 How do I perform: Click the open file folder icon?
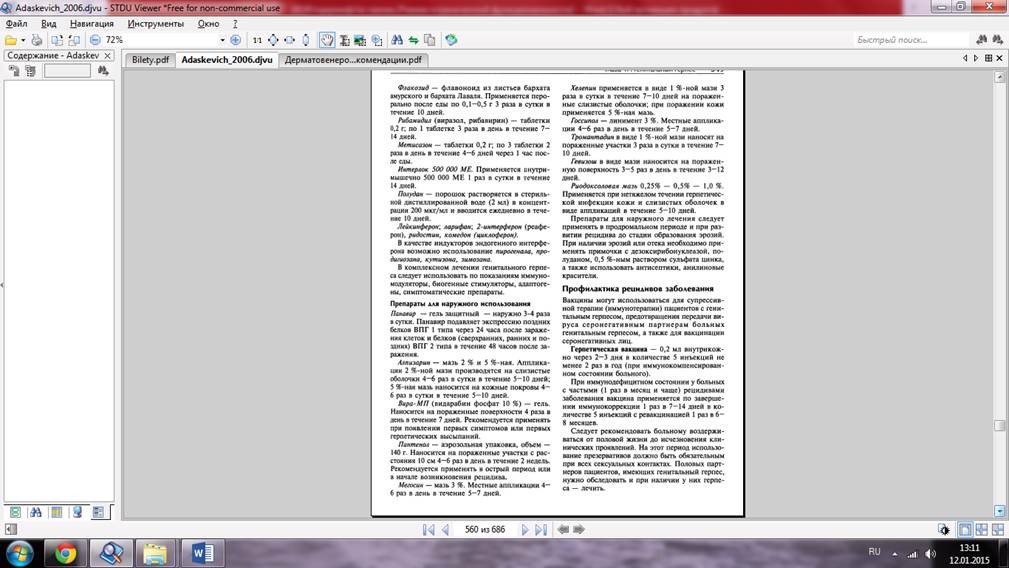(11, 40)
